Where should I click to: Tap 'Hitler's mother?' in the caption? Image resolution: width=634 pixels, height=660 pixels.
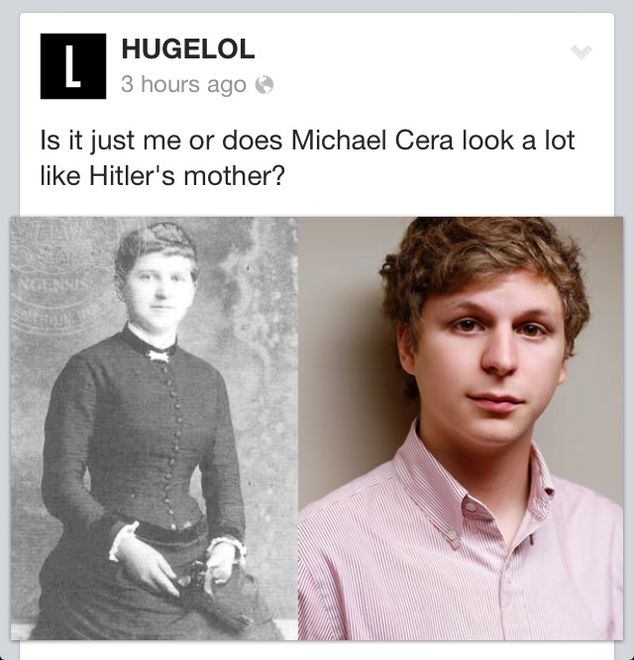[x=187, y=176]
